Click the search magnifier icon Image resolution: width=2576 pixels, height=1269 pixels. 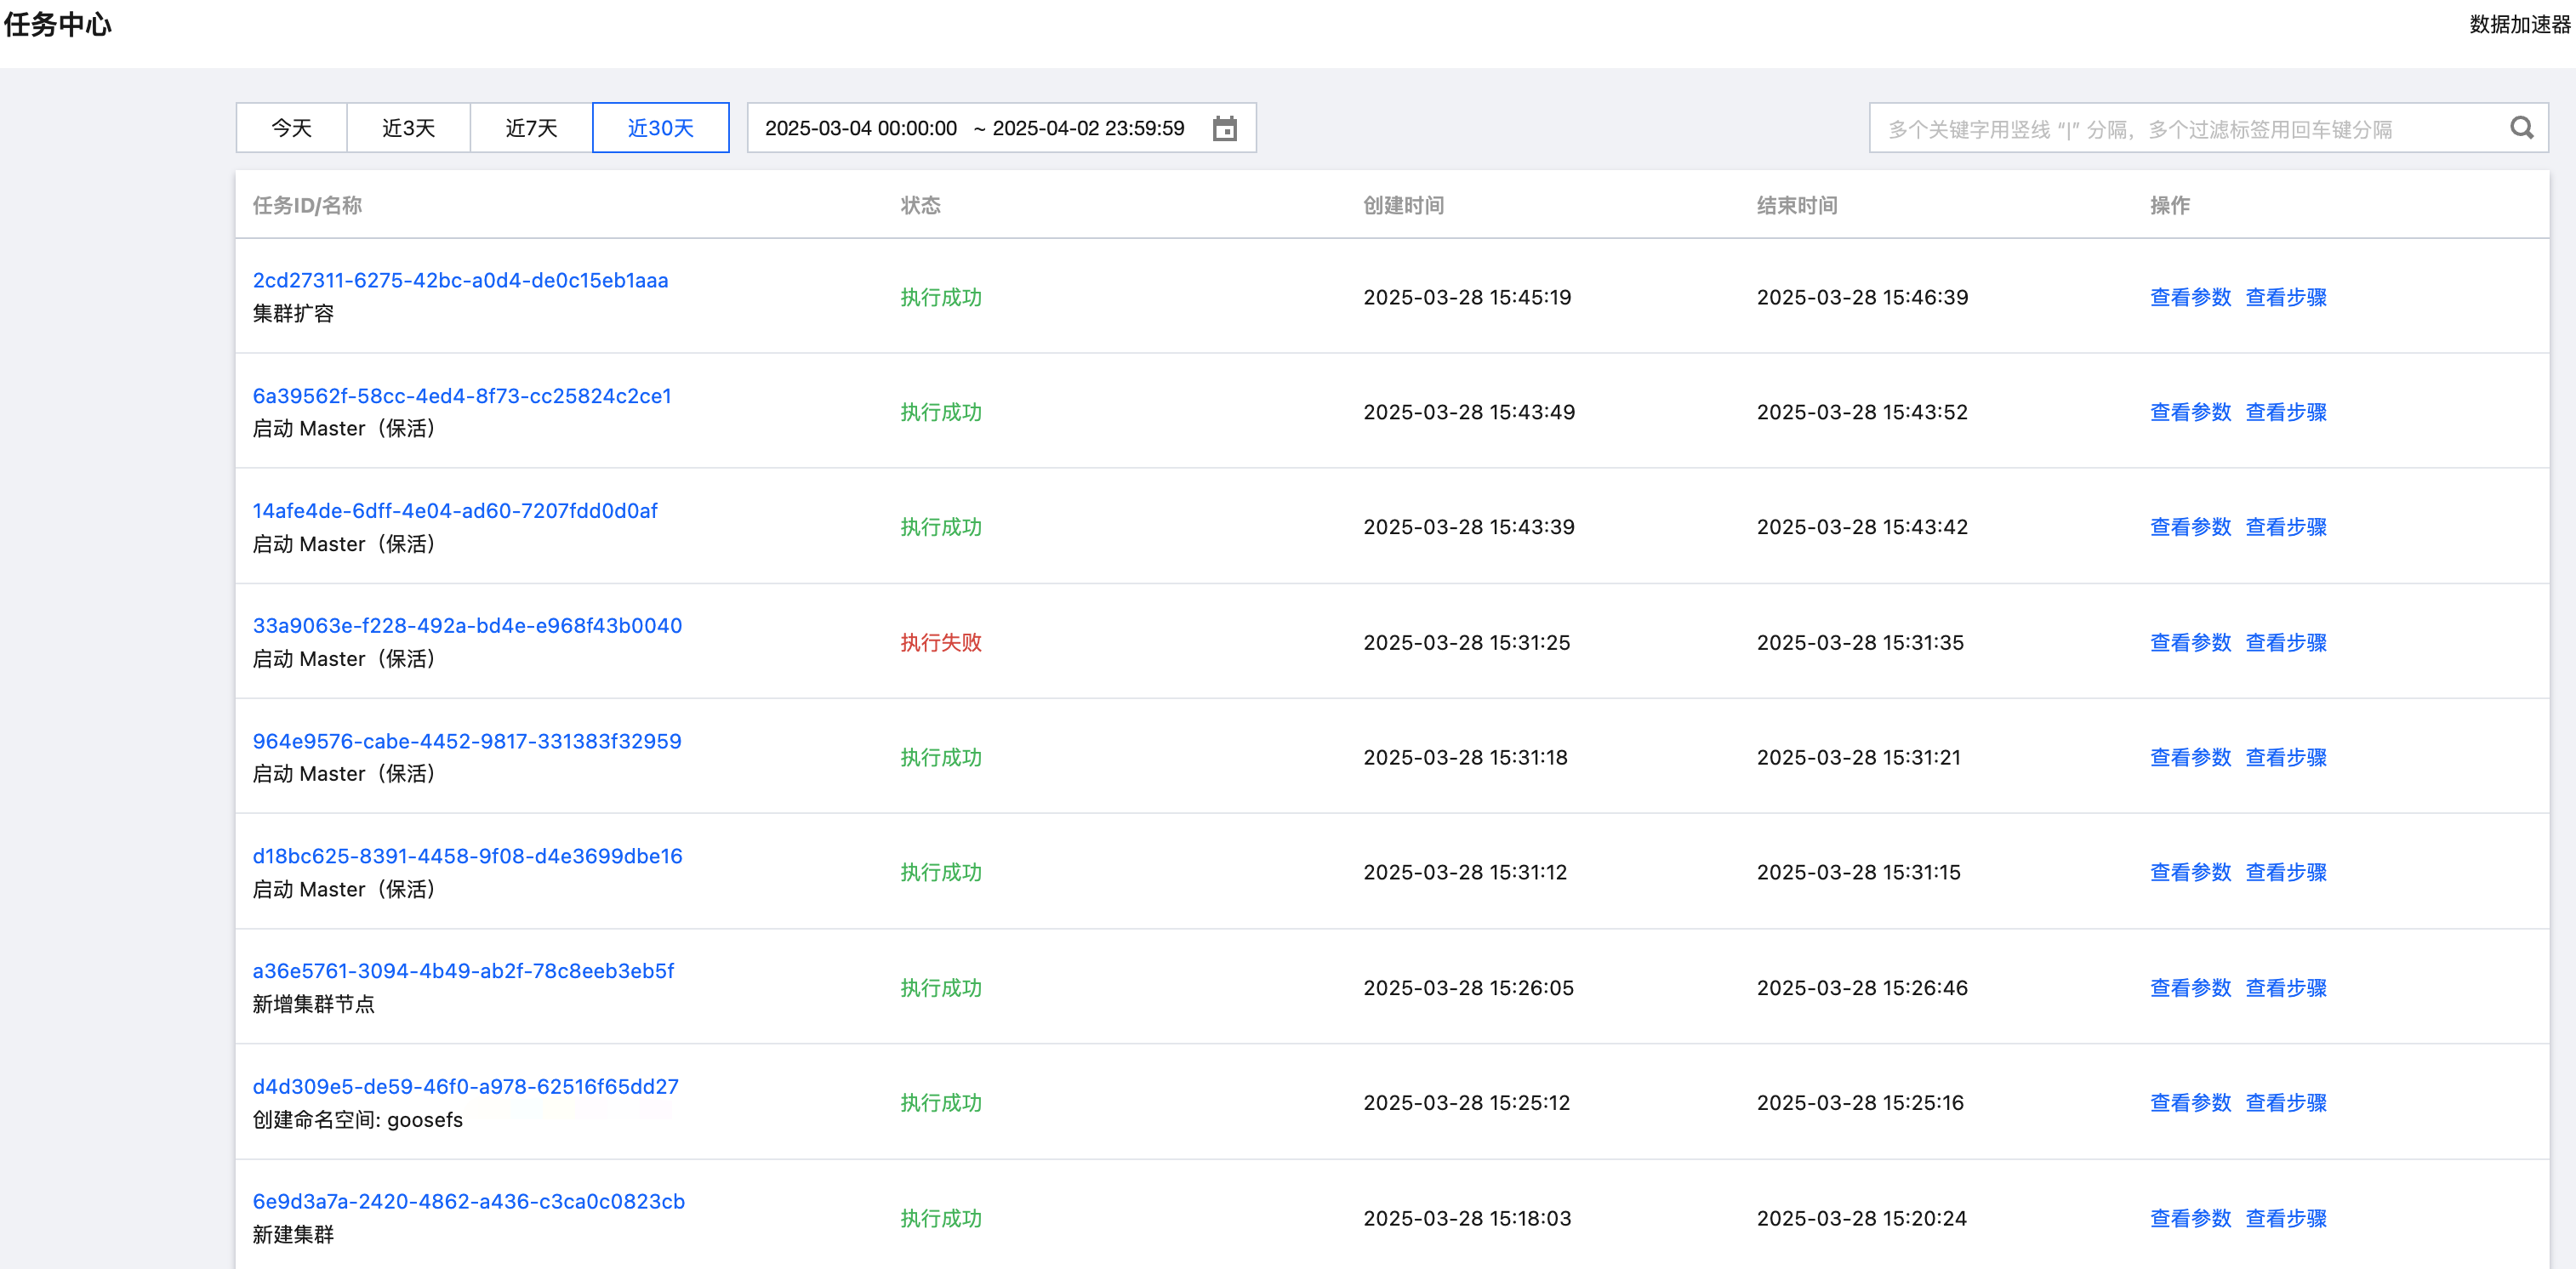[x=2521, y=128]
